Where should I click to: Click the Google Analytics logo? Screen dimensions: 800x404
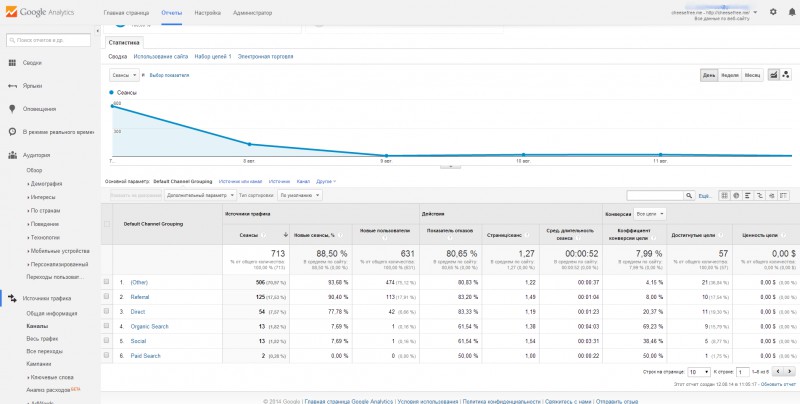(40, 12)
